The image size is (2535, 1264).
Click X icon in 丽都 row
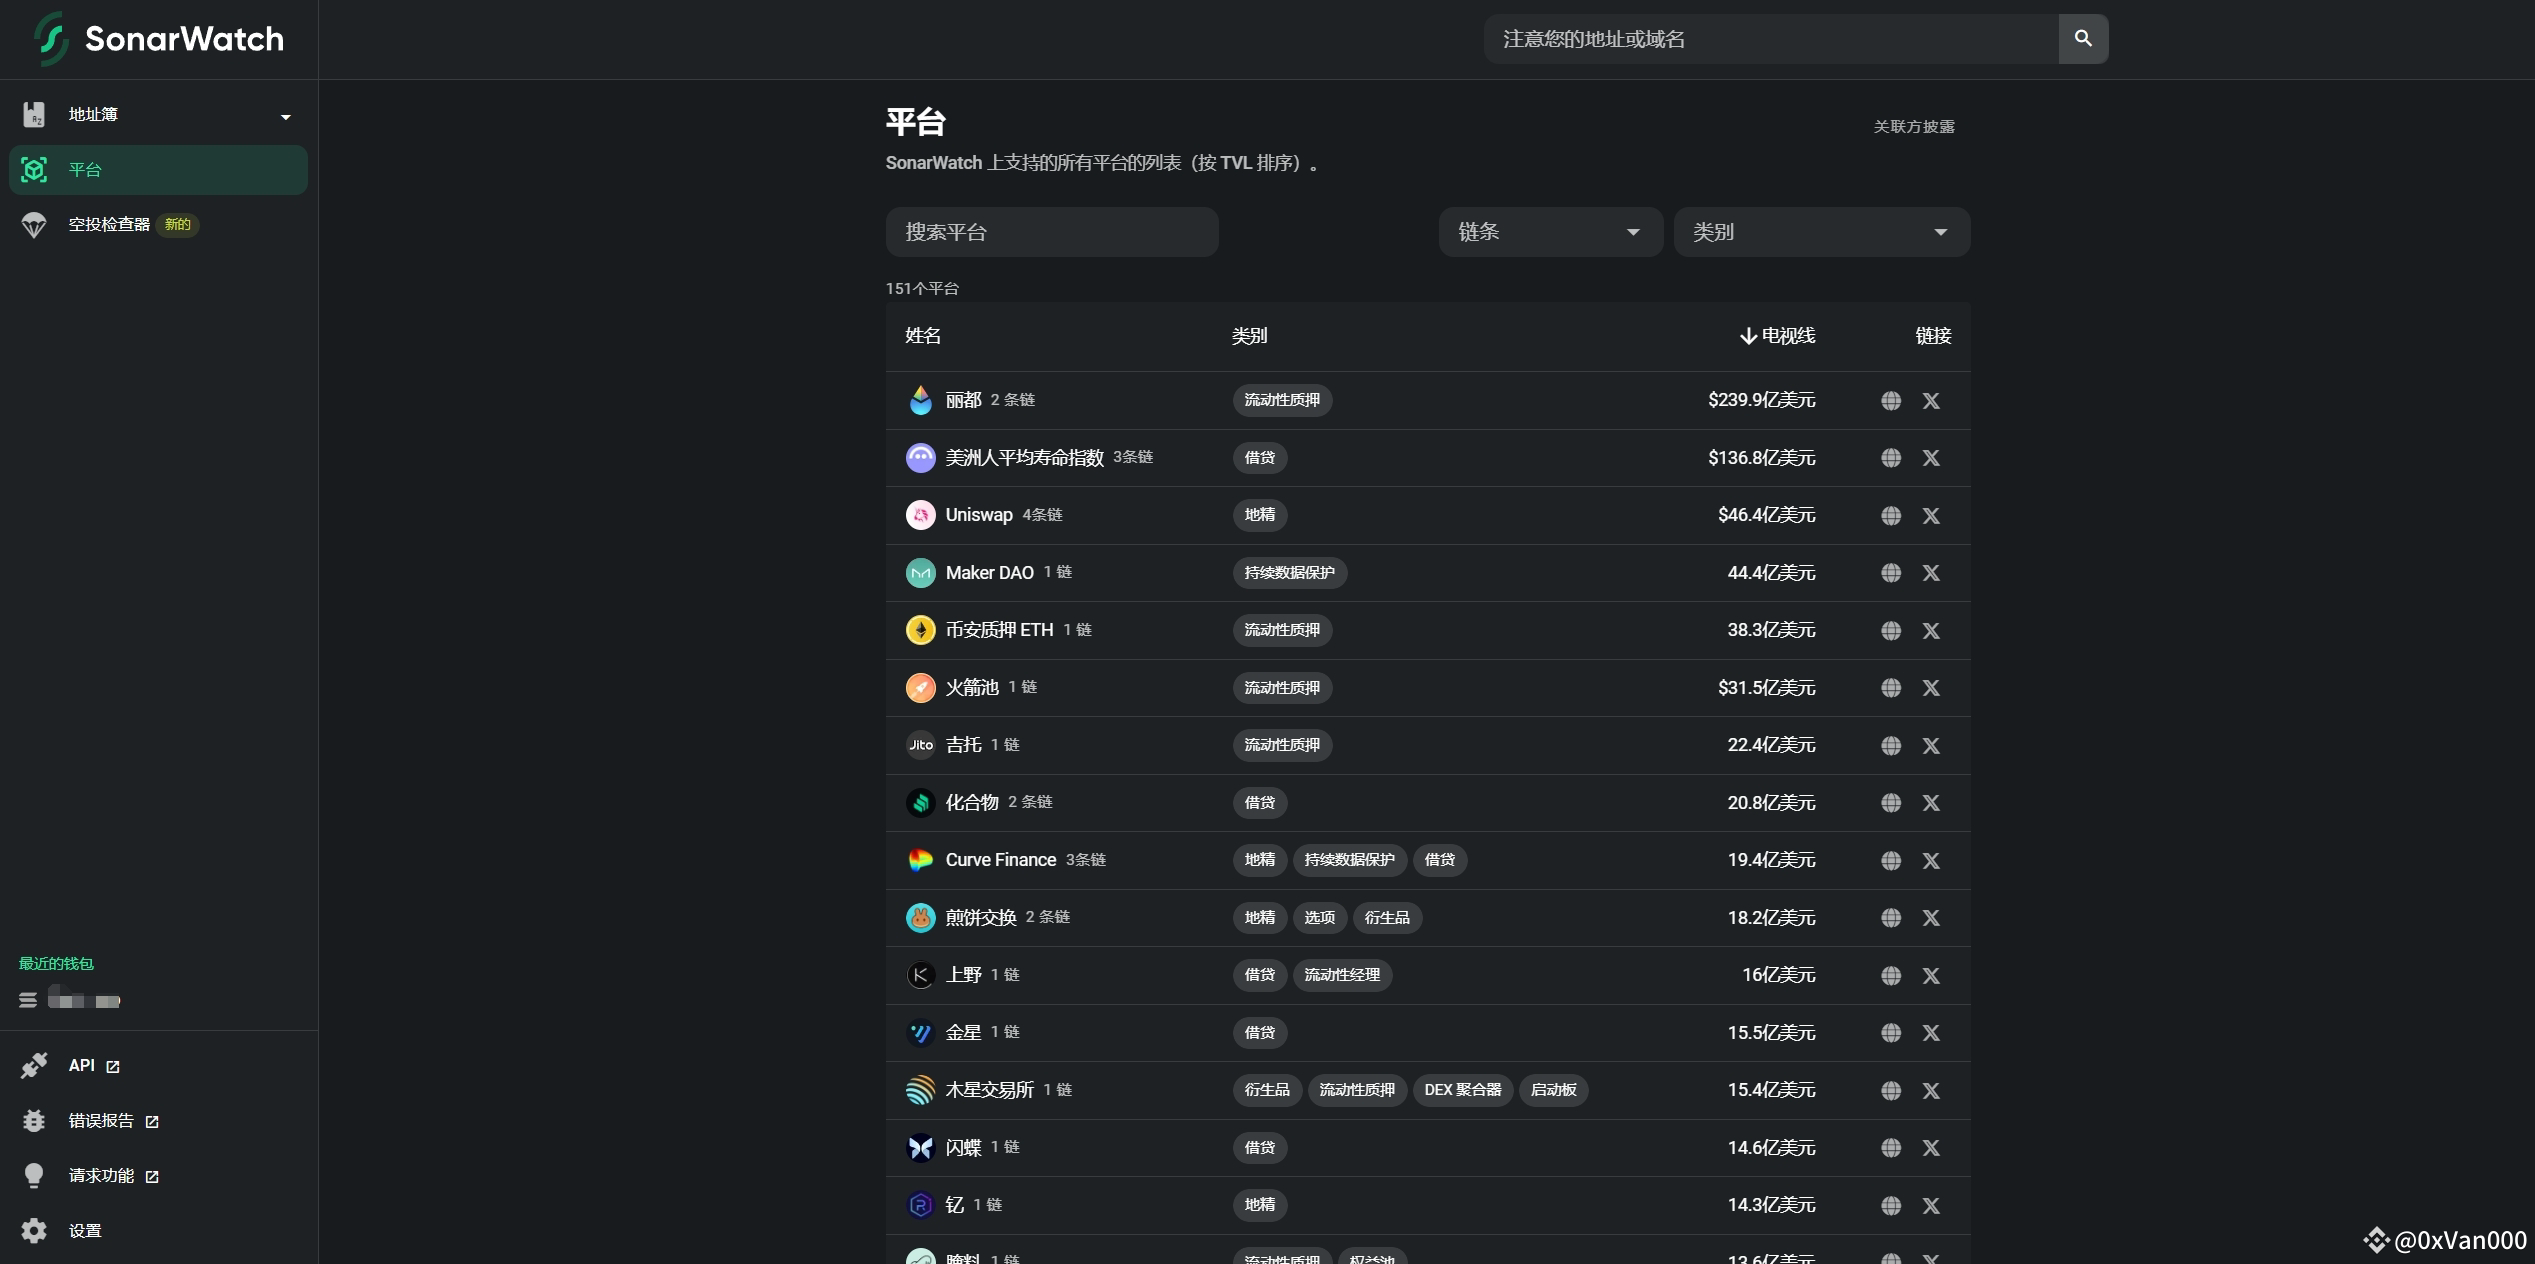[x=1931, y=401]
